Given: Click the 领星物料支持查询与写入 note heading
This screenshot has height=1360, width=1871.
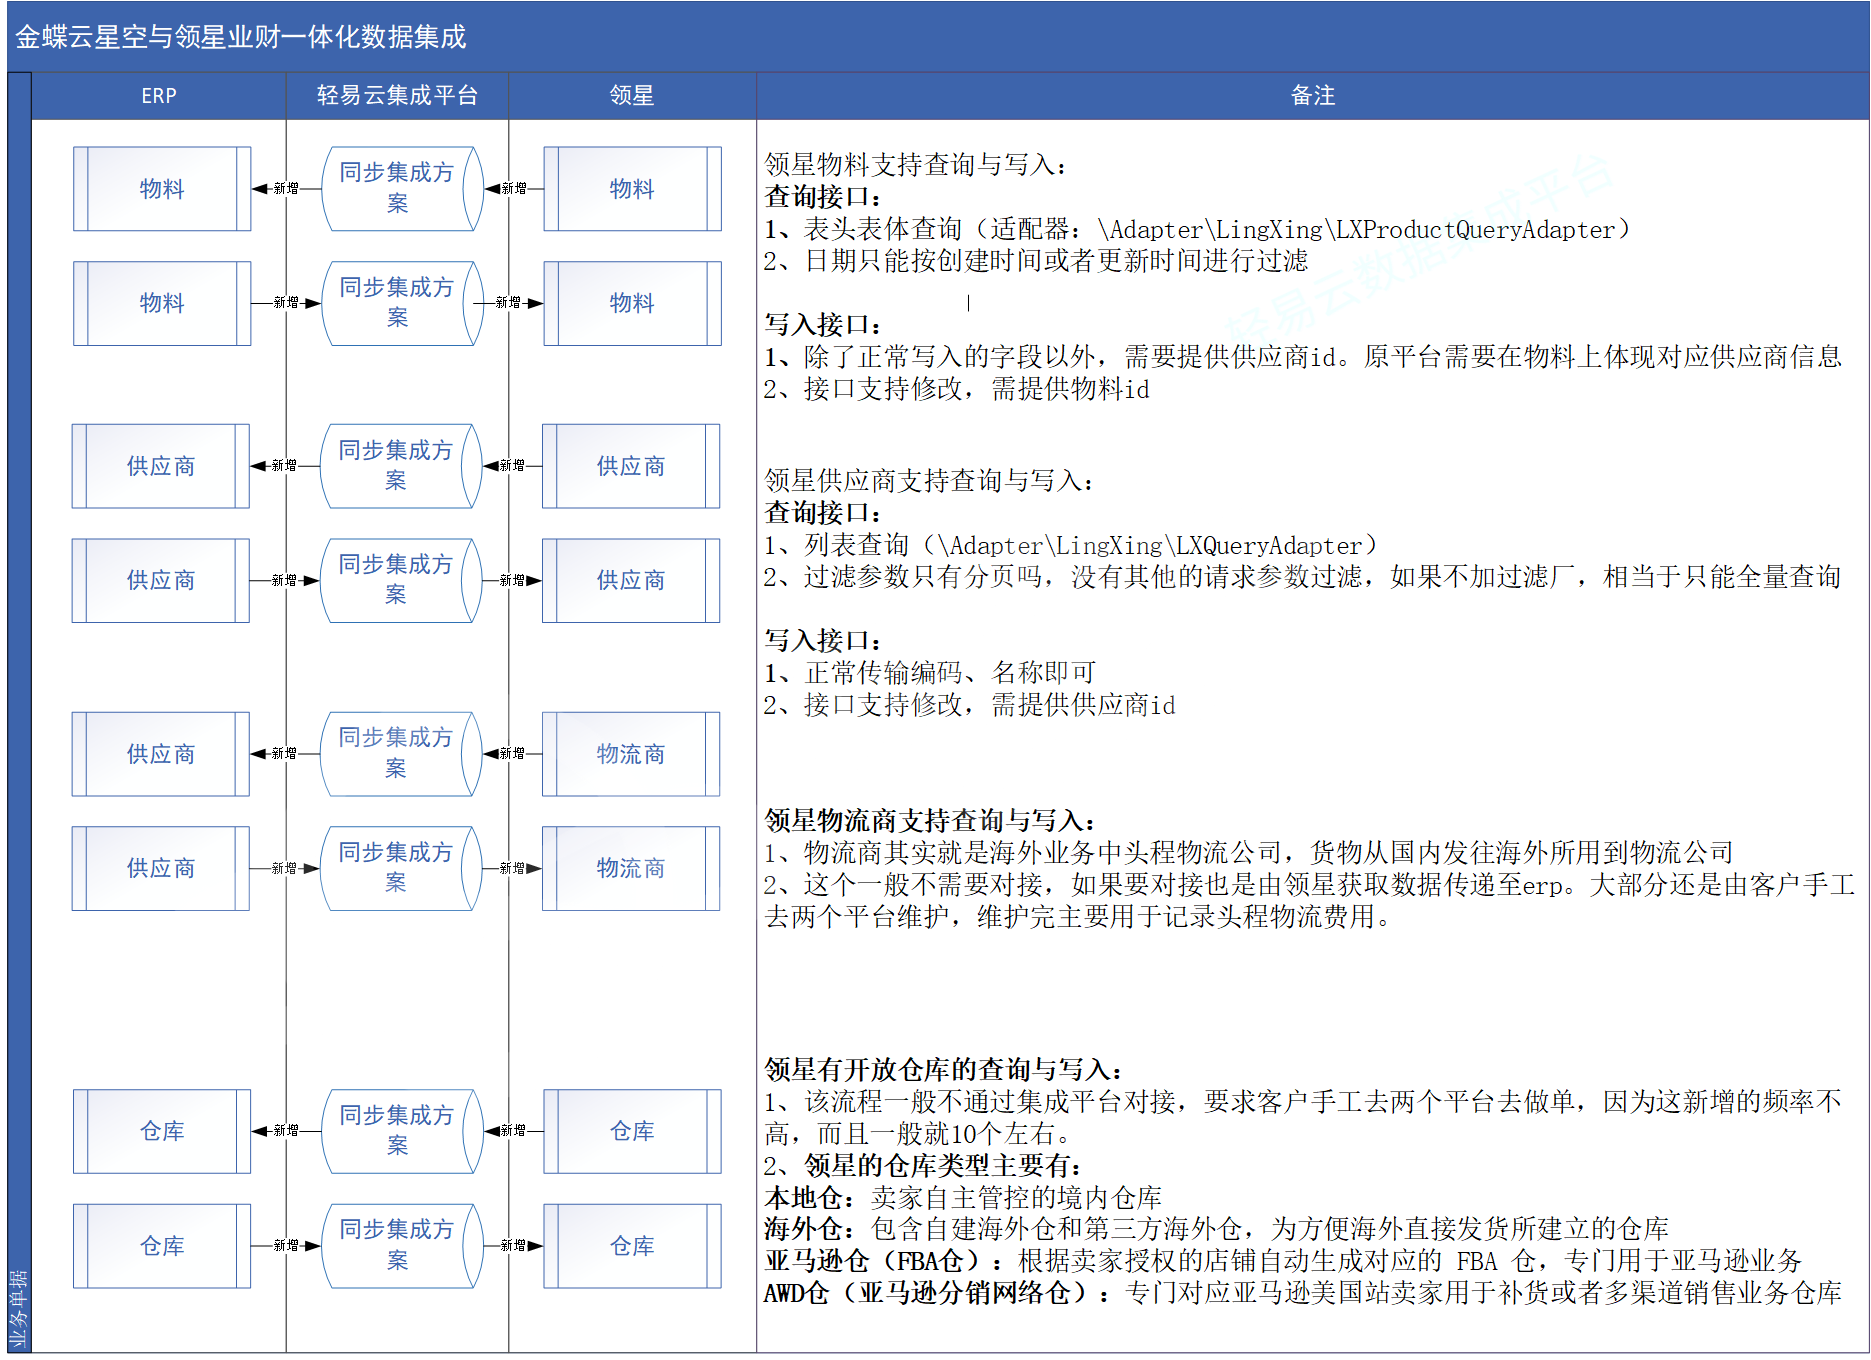Looking at the screenshot, I should pyautogui.click(x=915, y=165).
